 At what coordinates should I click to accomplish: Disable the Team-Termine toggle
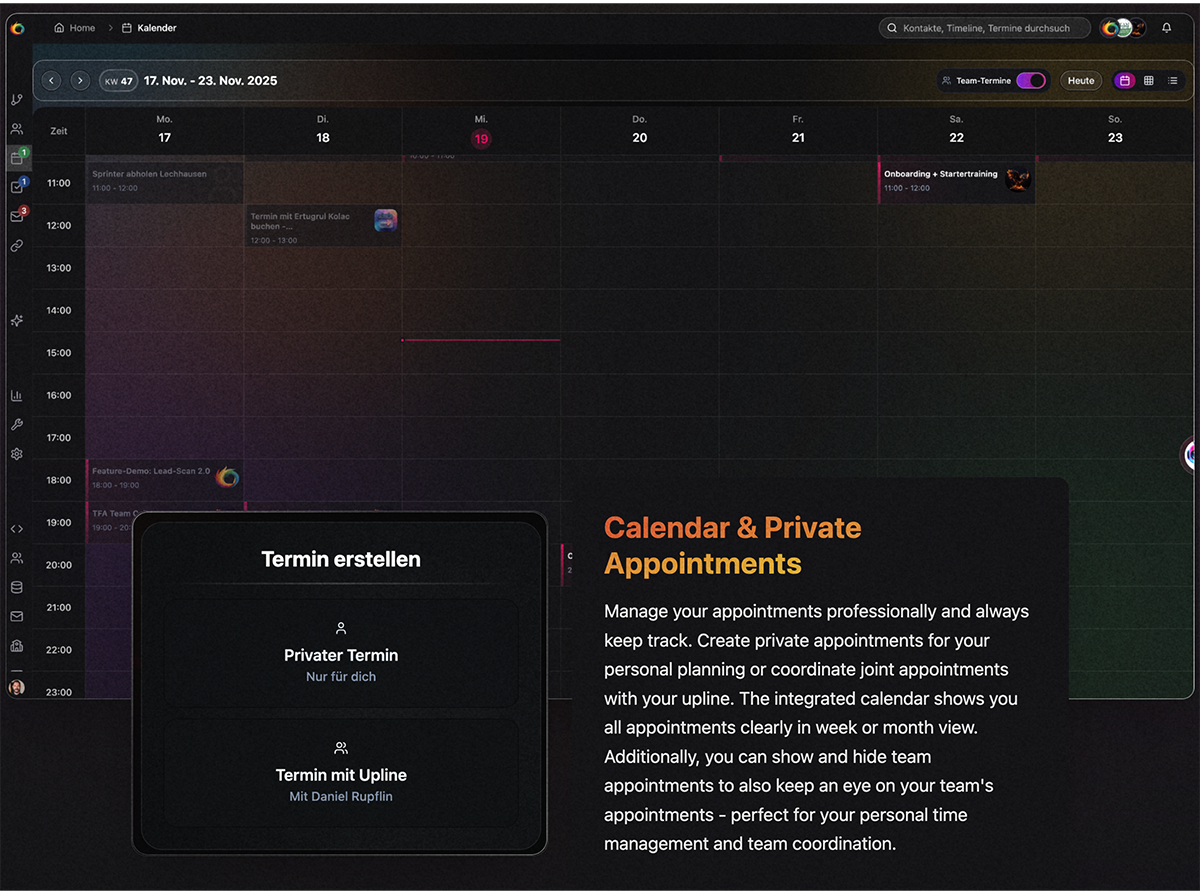1030,80
